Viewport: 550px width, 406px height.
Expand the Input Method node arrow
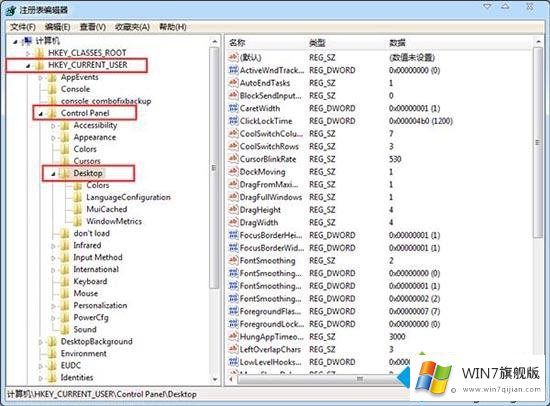[x=53, y=258]
